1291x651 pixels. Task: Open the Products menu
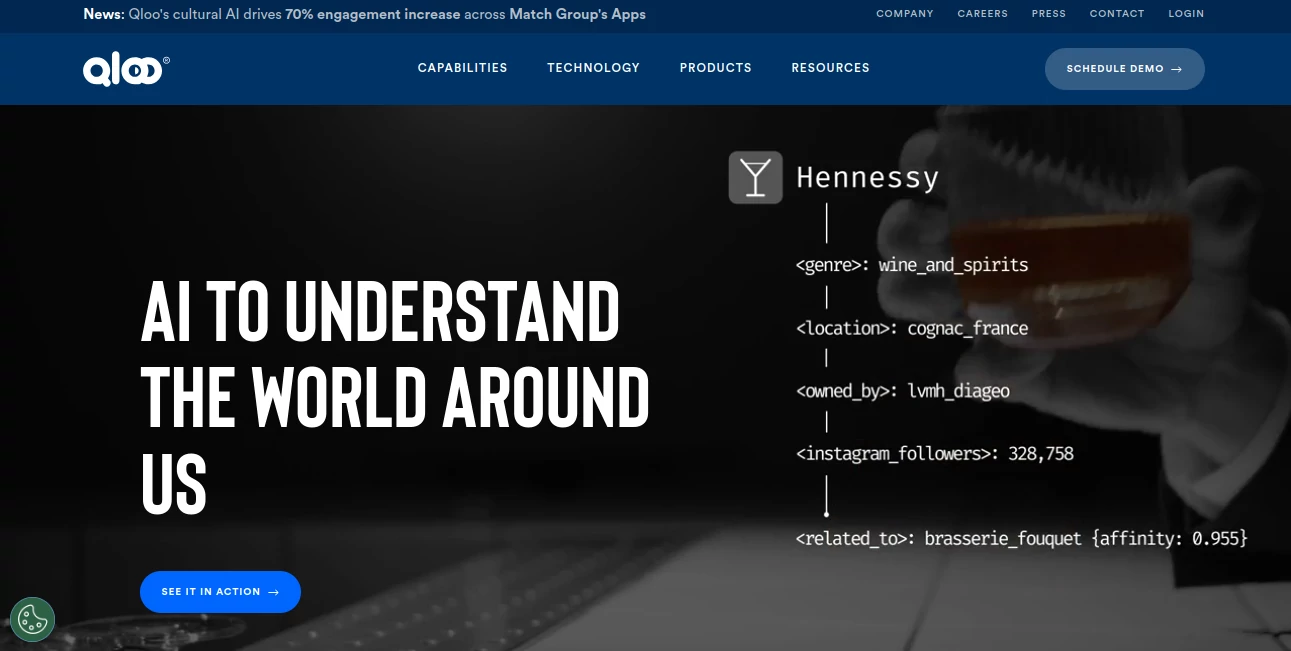pos(716,68)
